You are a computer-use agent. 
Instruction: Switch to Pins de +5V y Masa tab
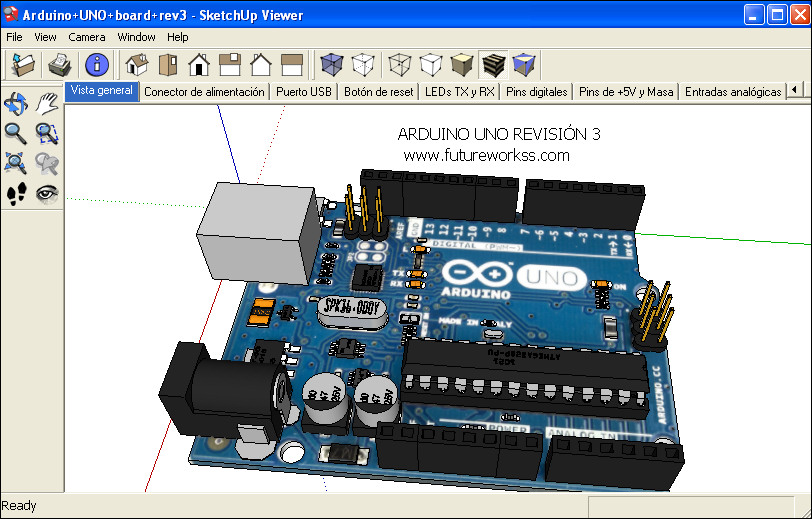click(626, 92)
